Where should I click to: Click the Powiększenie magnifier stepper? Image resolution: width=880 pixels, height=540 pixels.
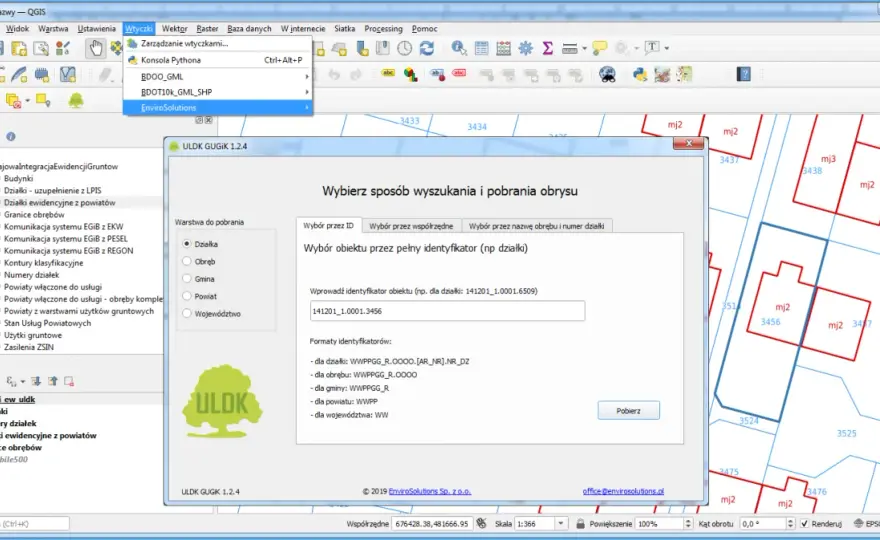click(x=688, y=524)
